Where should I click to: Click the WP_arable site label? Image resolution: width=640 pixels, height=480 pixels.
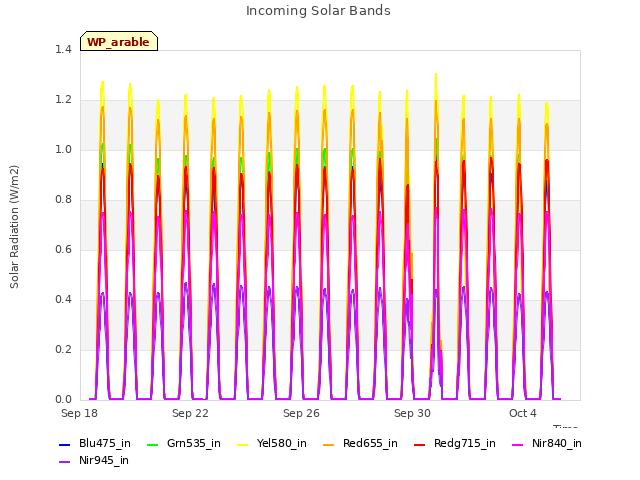(119, 42)
